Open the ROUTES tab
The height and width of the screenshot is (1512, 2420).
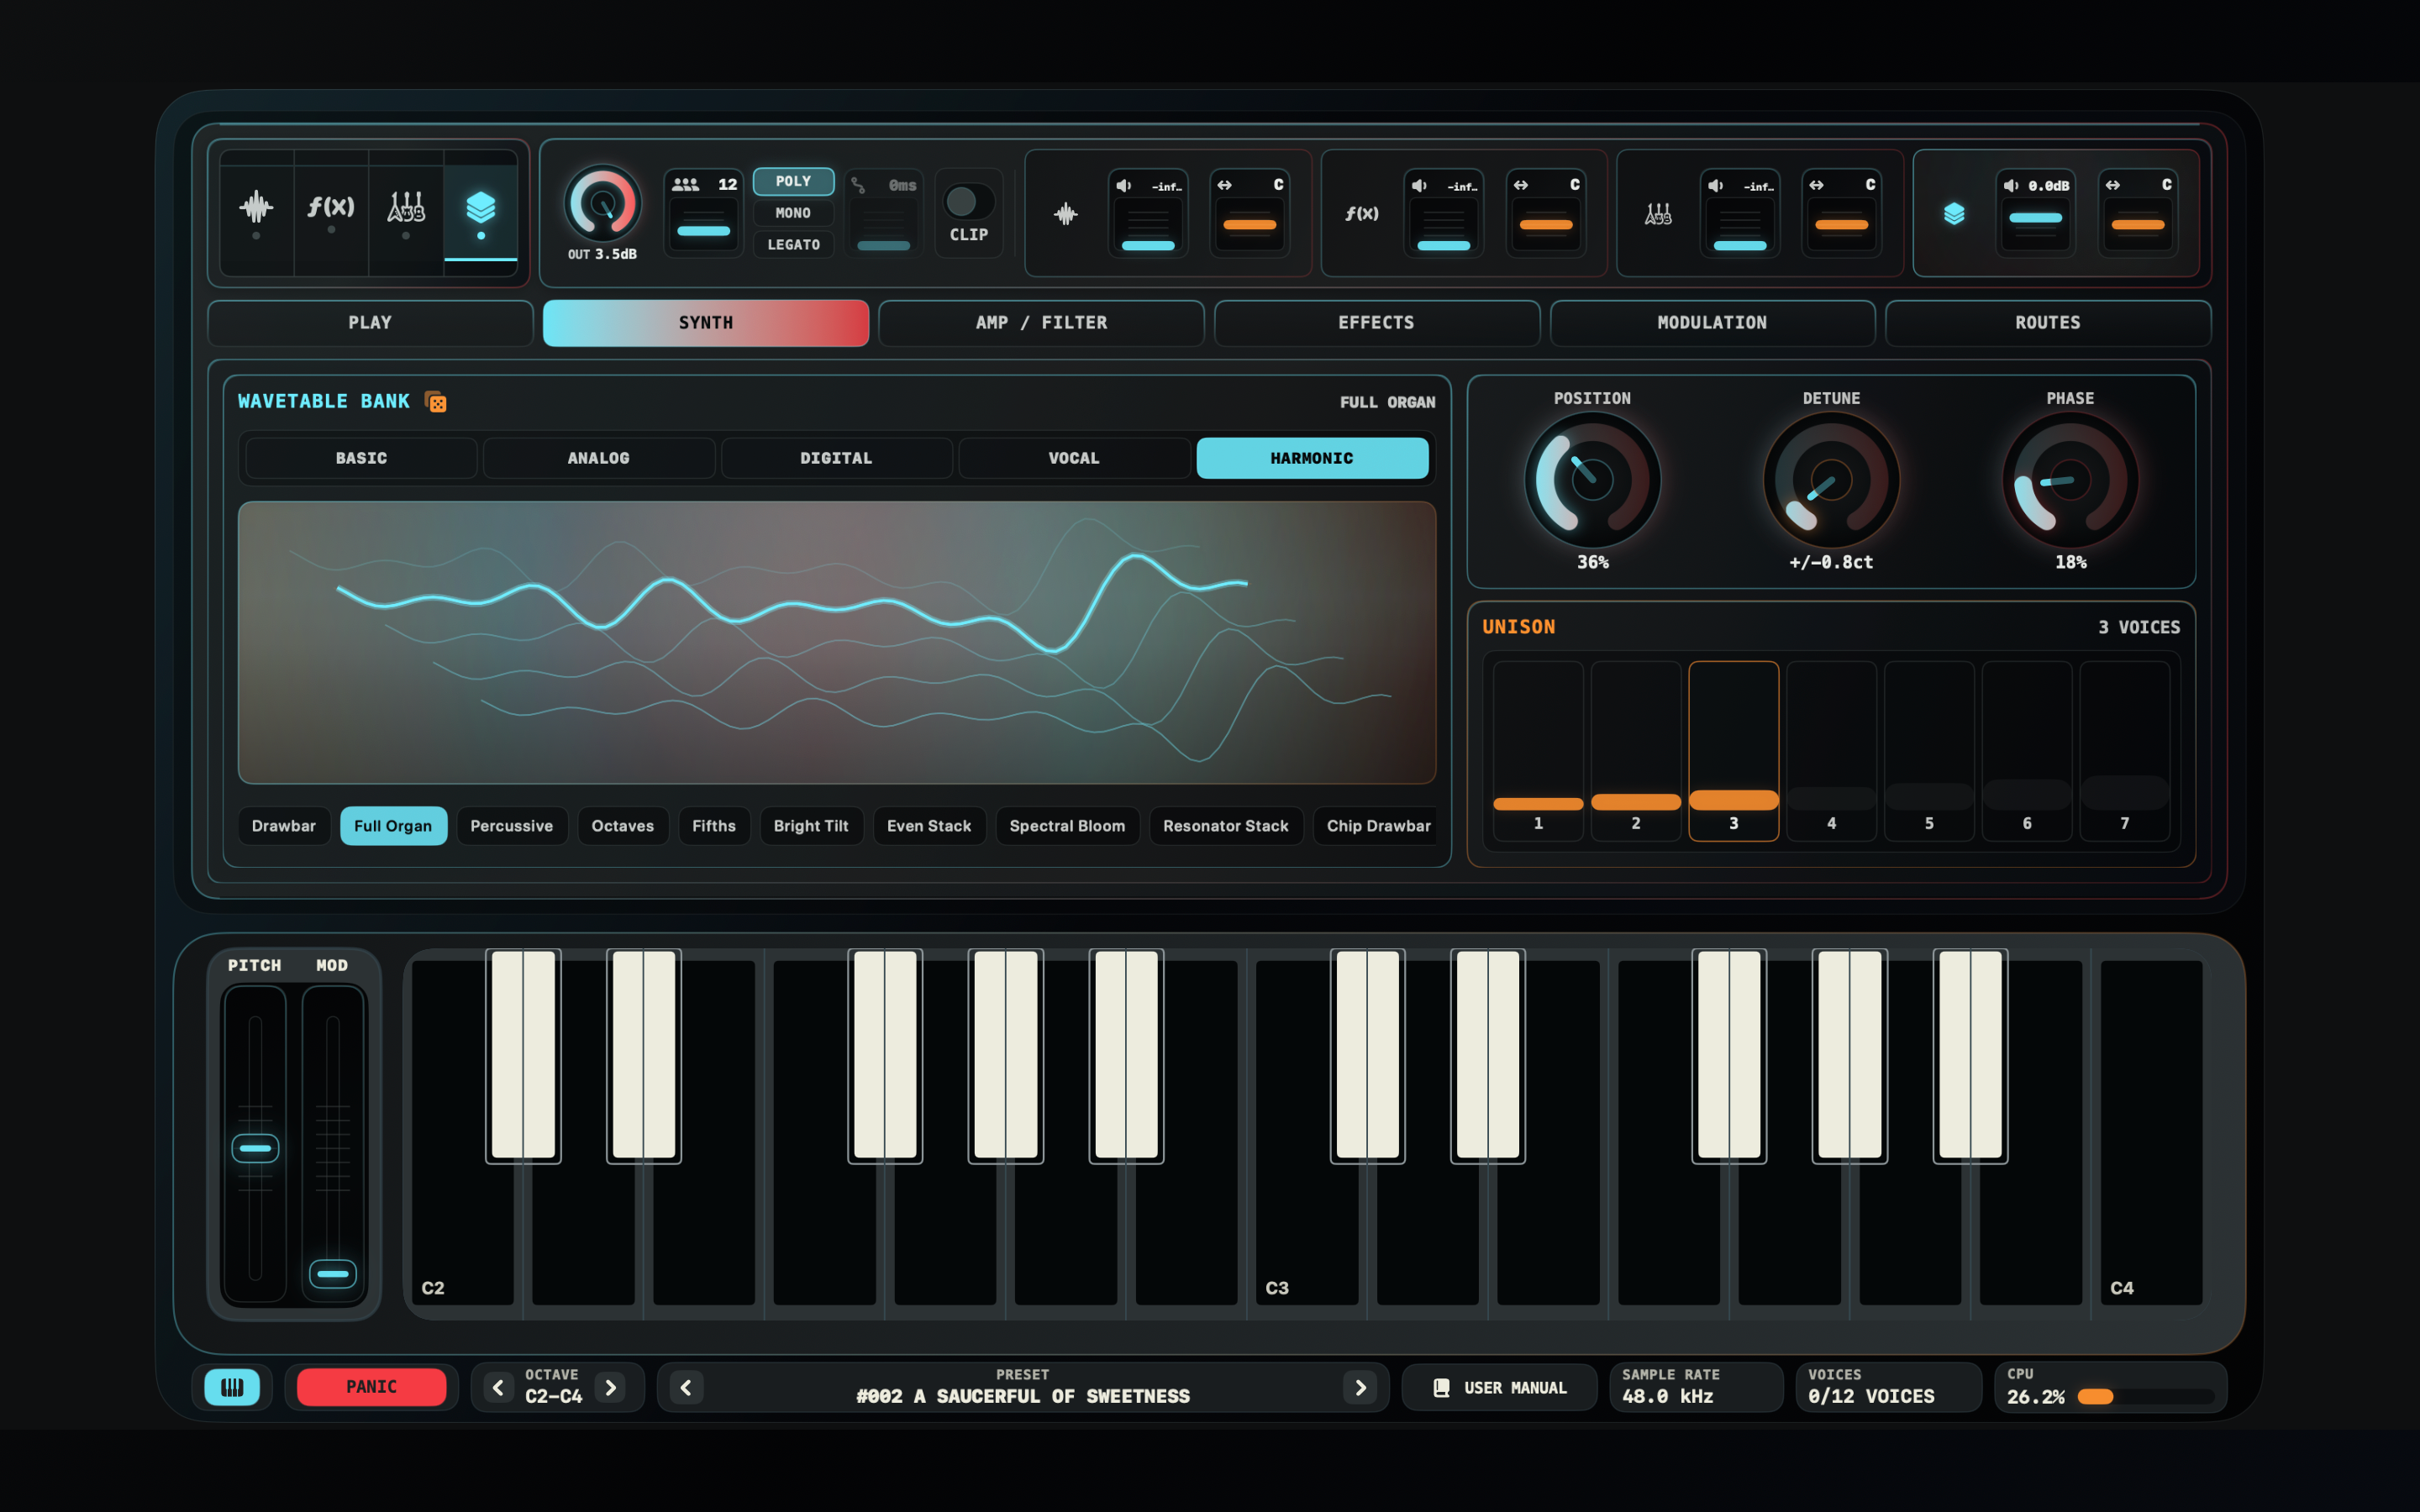[2047, 323]
